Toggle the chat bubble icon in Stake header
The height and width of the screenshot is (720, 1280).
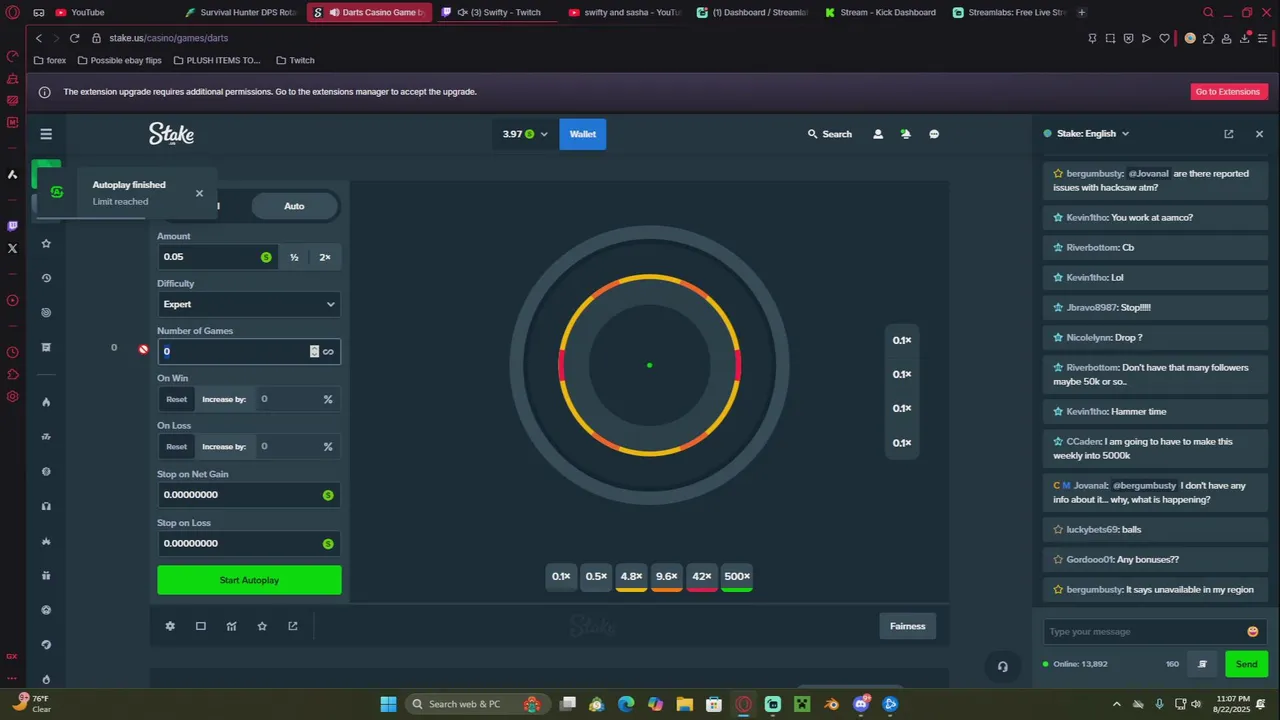click(x=934, y=134)
